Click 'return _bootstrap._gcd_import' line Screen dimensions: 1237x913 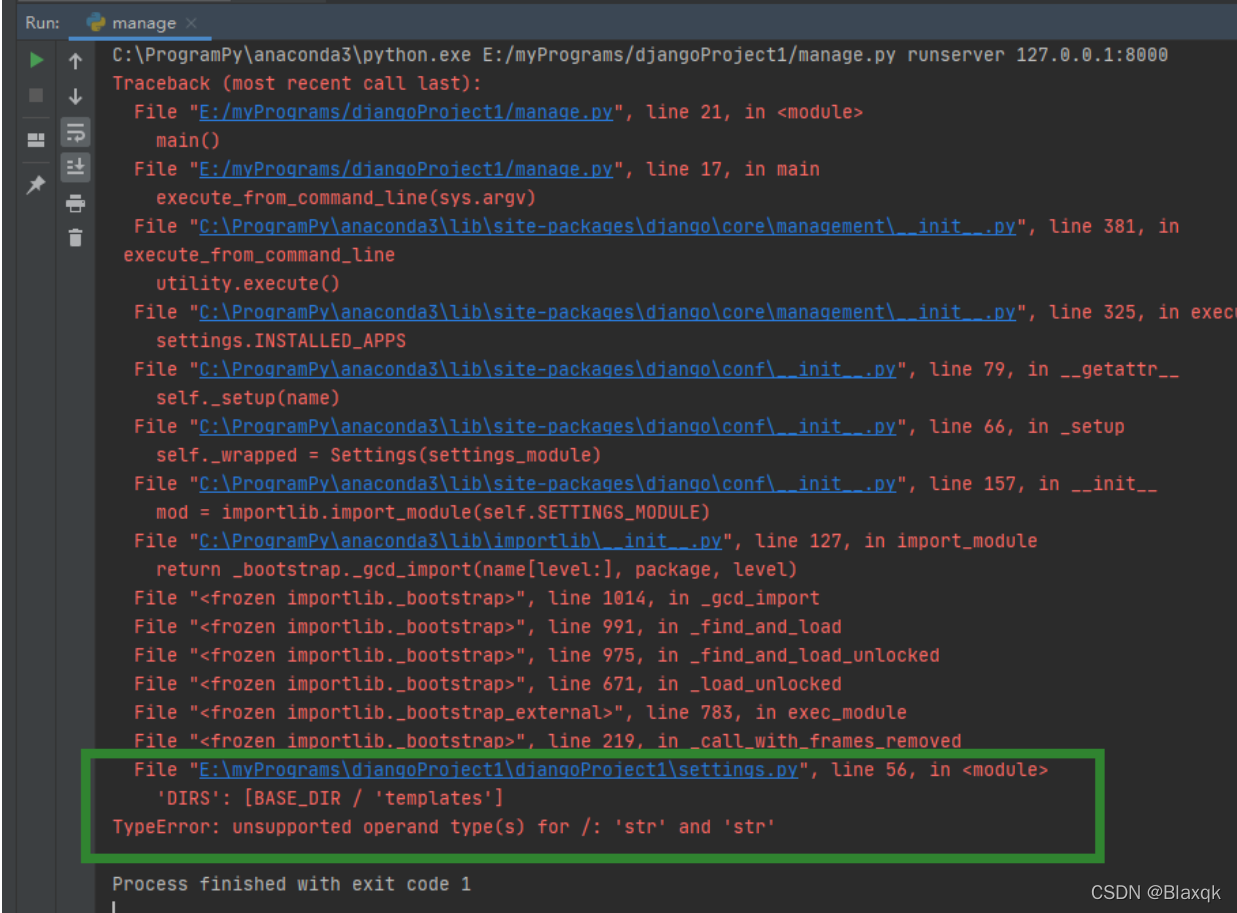coord(477,569)
